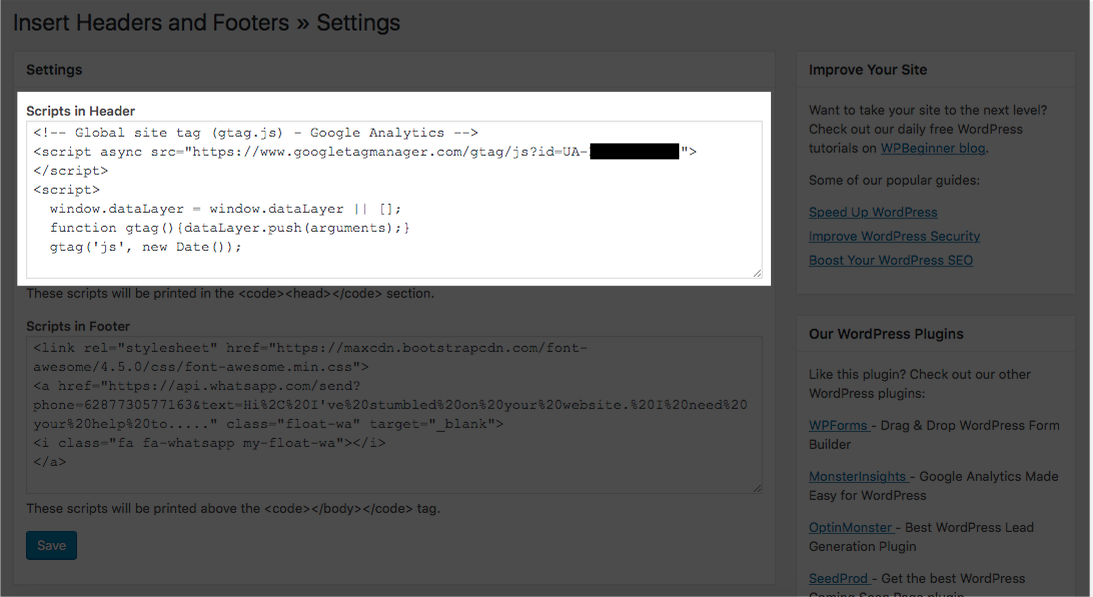Image resolution: width=1093 pixels, height=597 pixels.
Task: Open the Speed Up WordPress guide
Action: (x=873, y=212)
